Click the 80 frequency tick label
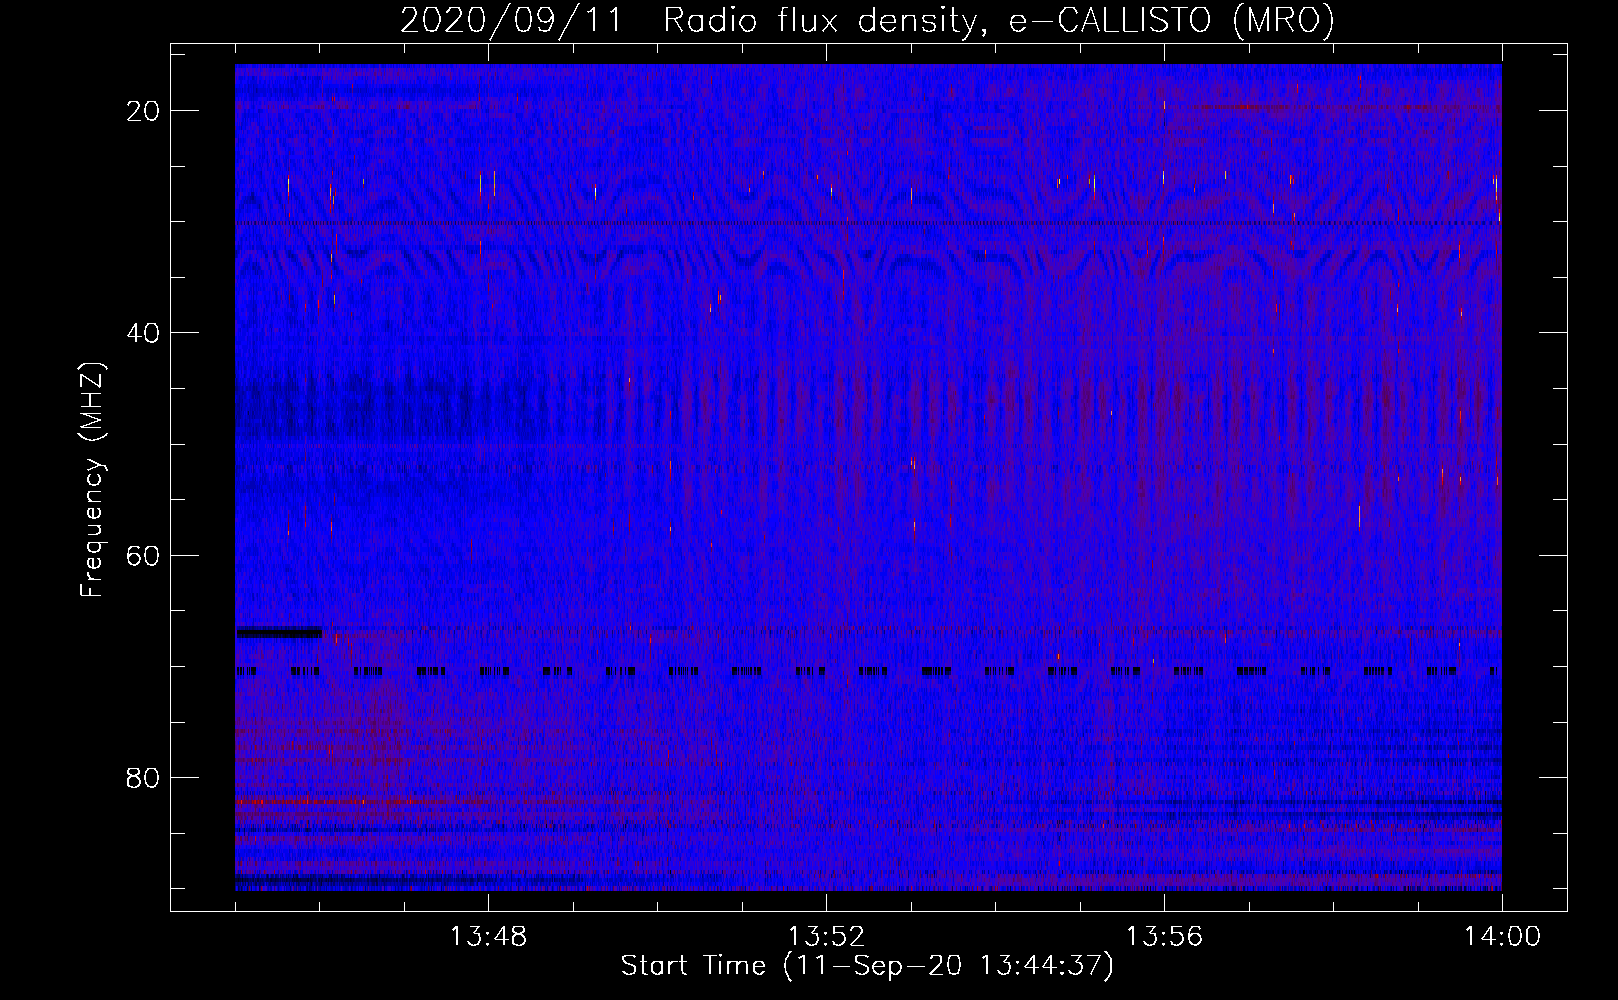 click(x=143, y=778)
